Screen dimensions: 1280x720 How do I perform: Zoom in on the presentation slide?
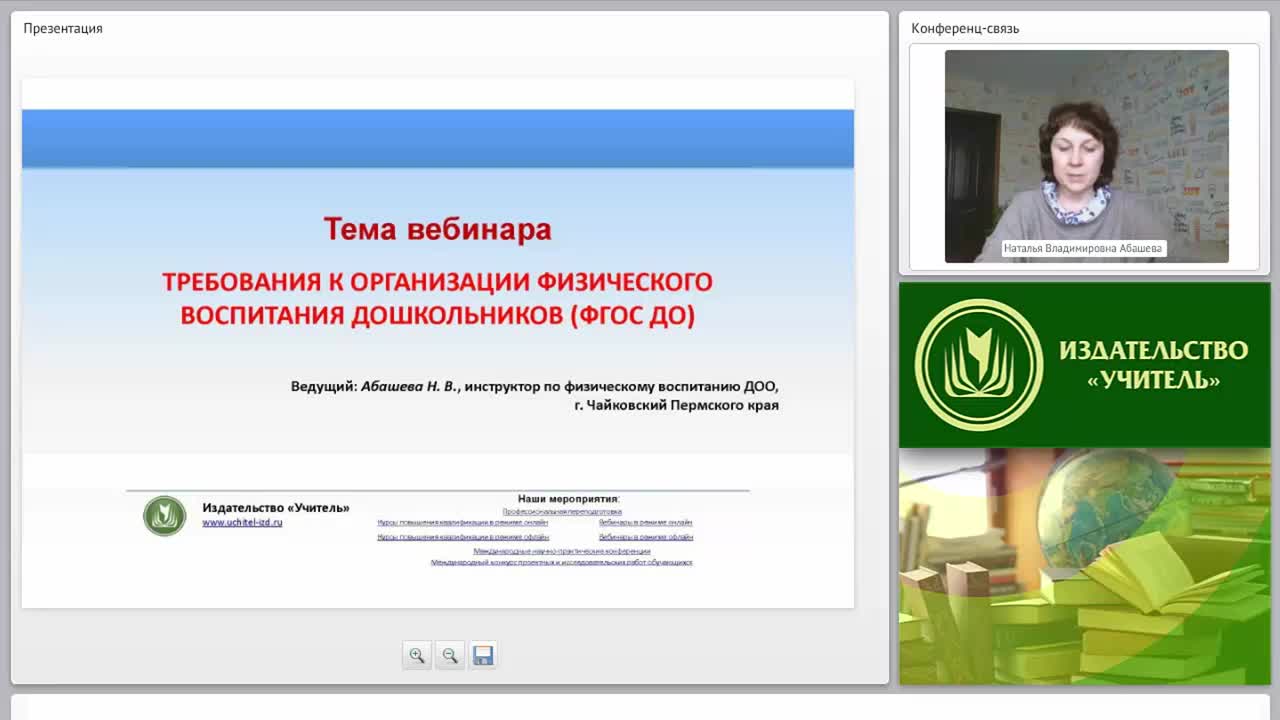coord(417,655)
